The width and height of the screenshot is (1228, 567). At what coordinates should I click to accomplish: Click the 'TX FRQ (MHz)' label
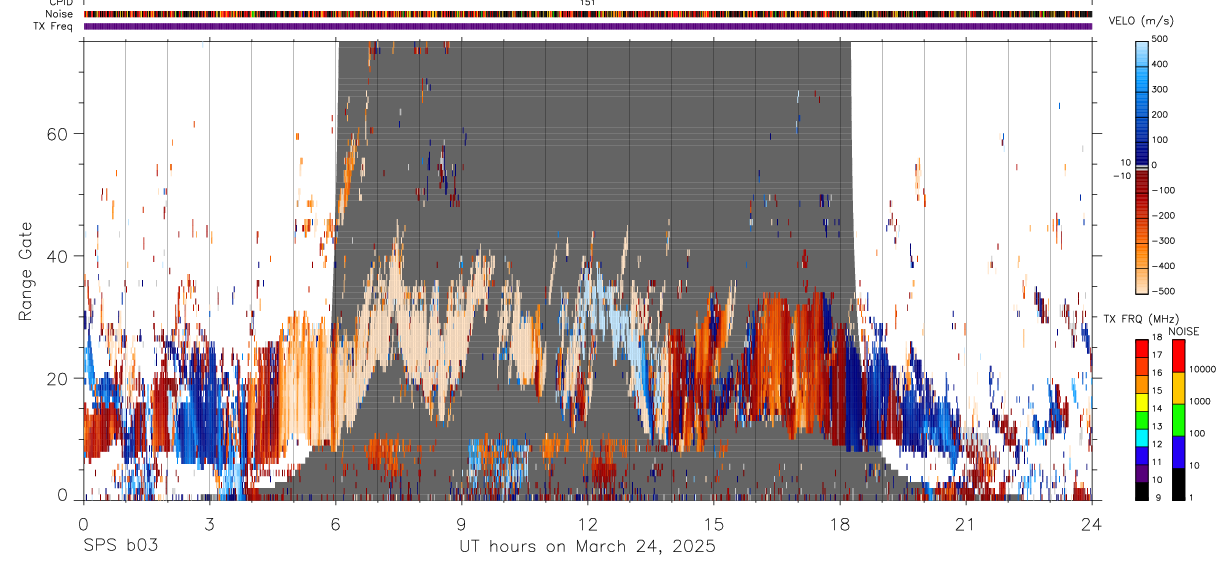tap(1141, 319)
